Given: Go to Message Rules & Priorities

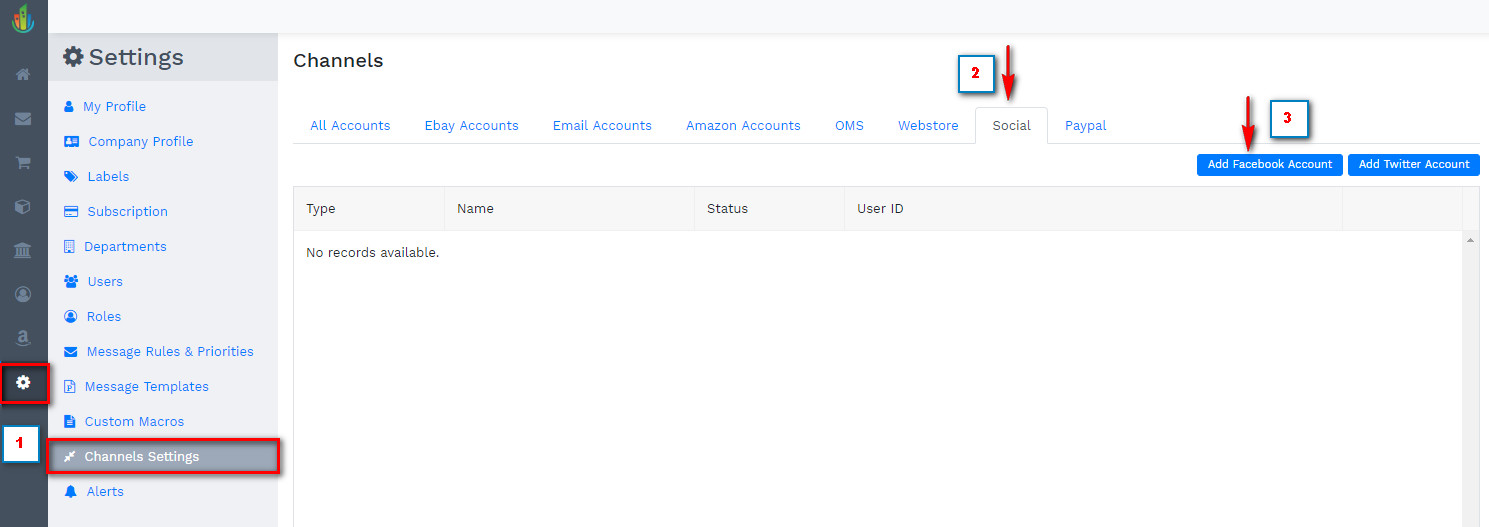Looking at the screenshot, I should pos(170,352).
